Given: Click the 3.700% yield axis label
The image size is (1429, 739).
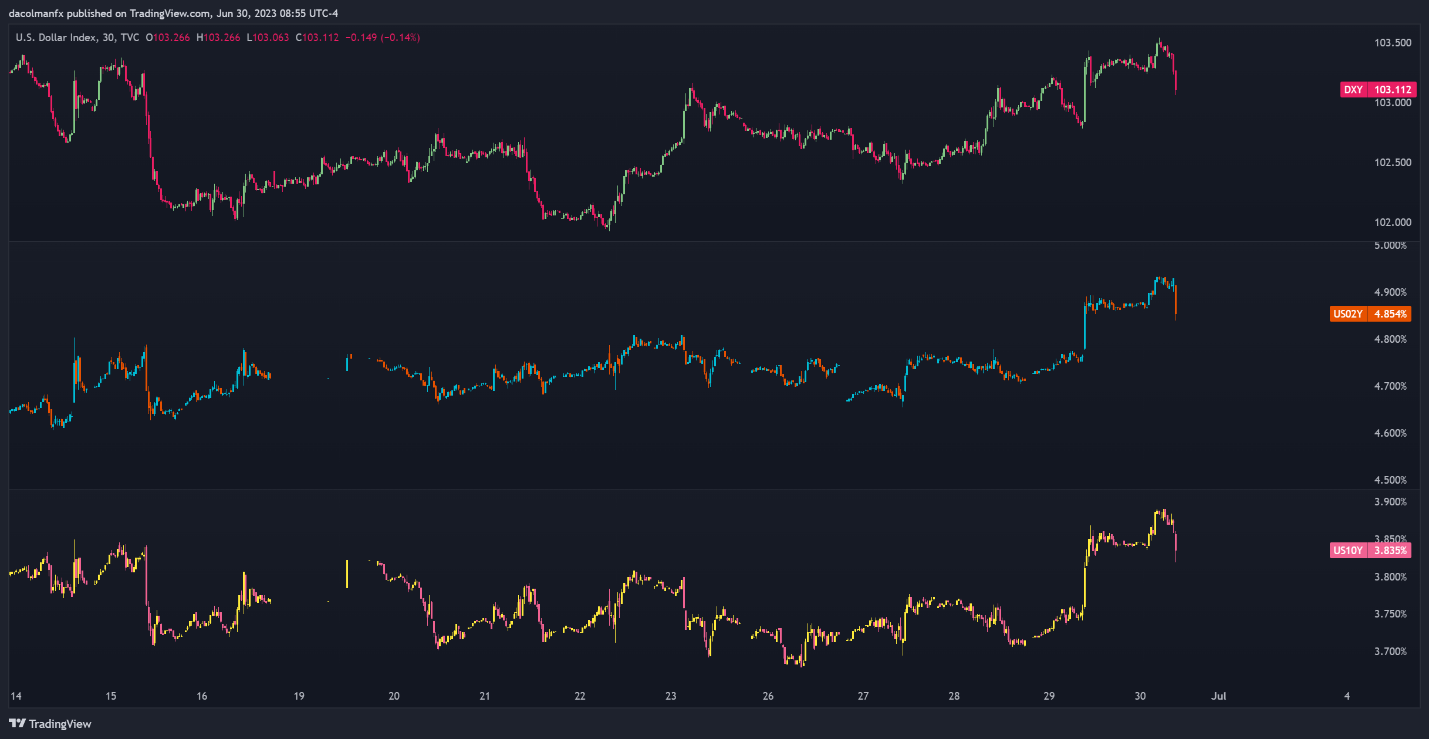Looking at the screenshot, I should (x=1391, y=651).
